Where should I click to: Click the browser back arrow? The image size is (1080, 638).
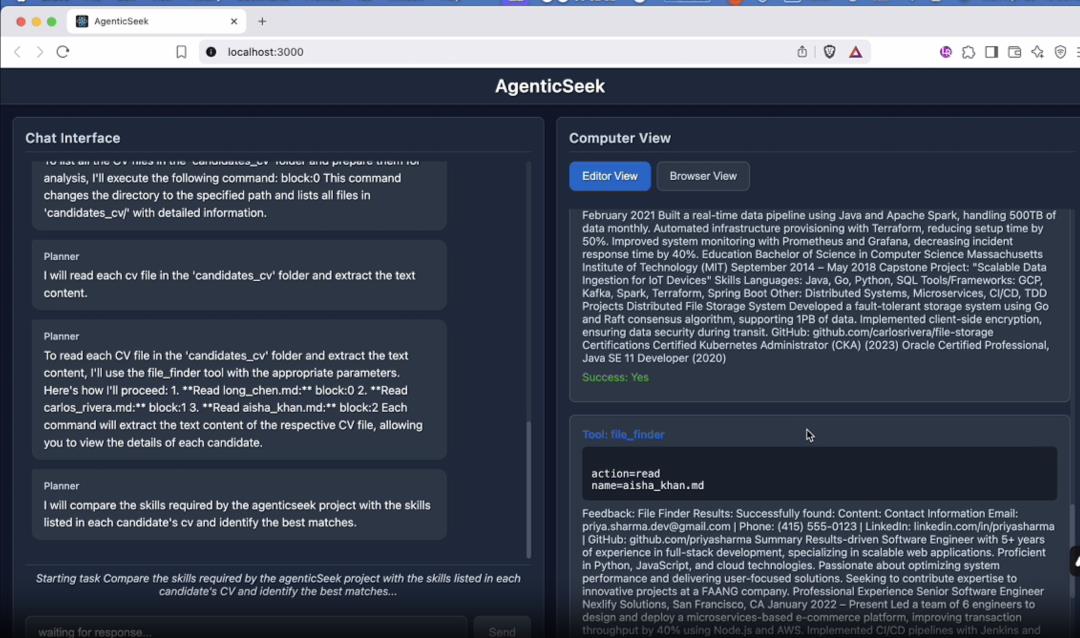click(17, 52)
